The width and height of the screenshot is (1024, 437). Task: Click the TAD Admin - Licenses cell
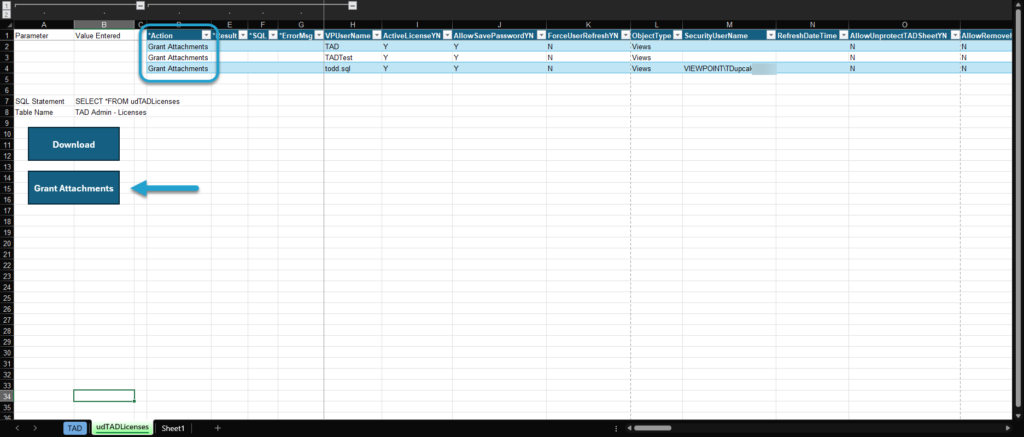(111, 112)
